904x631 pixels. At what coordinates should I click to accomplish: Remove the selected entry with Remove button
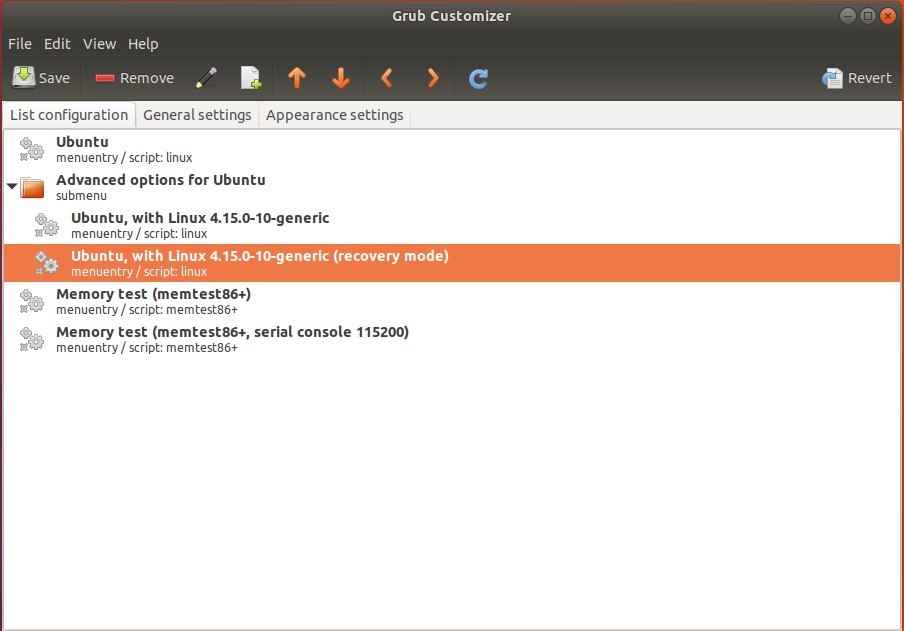coord(134,78)
